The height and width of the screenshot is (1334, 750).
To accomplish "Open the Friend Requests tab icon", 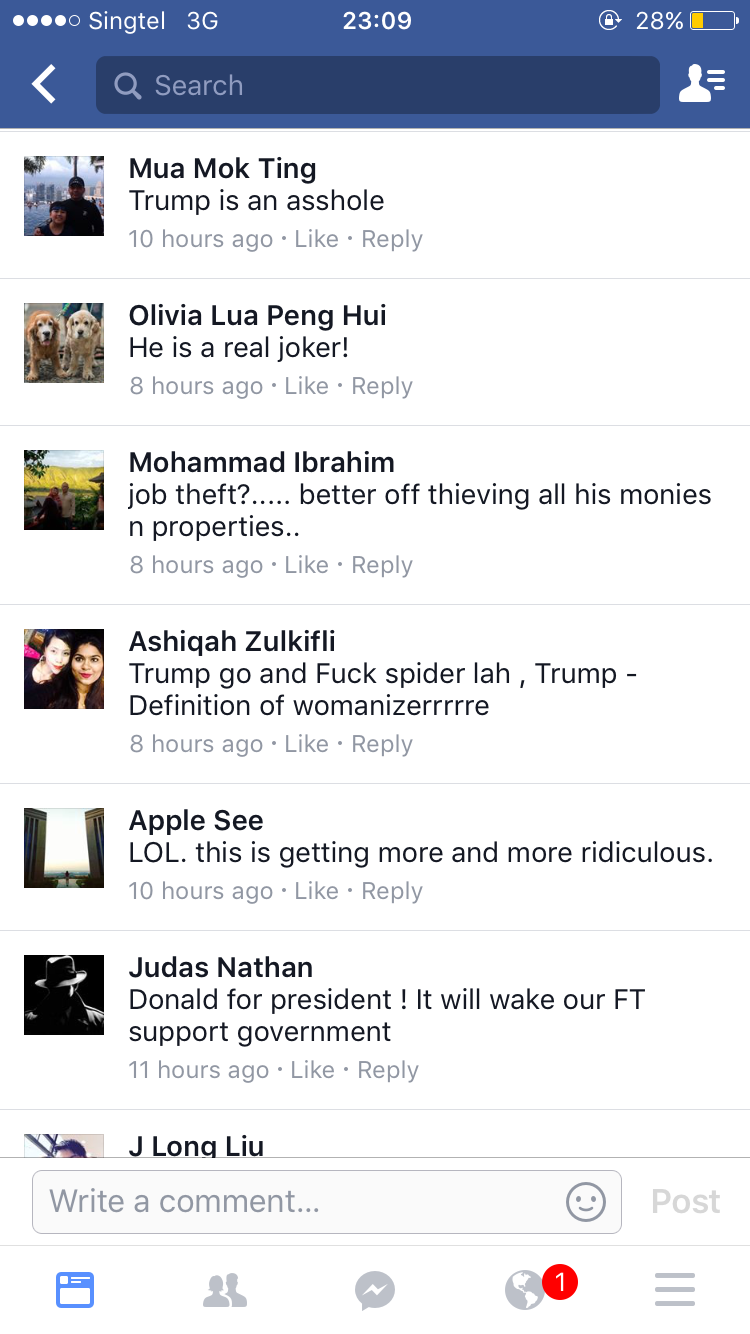I will point(225,1290).
